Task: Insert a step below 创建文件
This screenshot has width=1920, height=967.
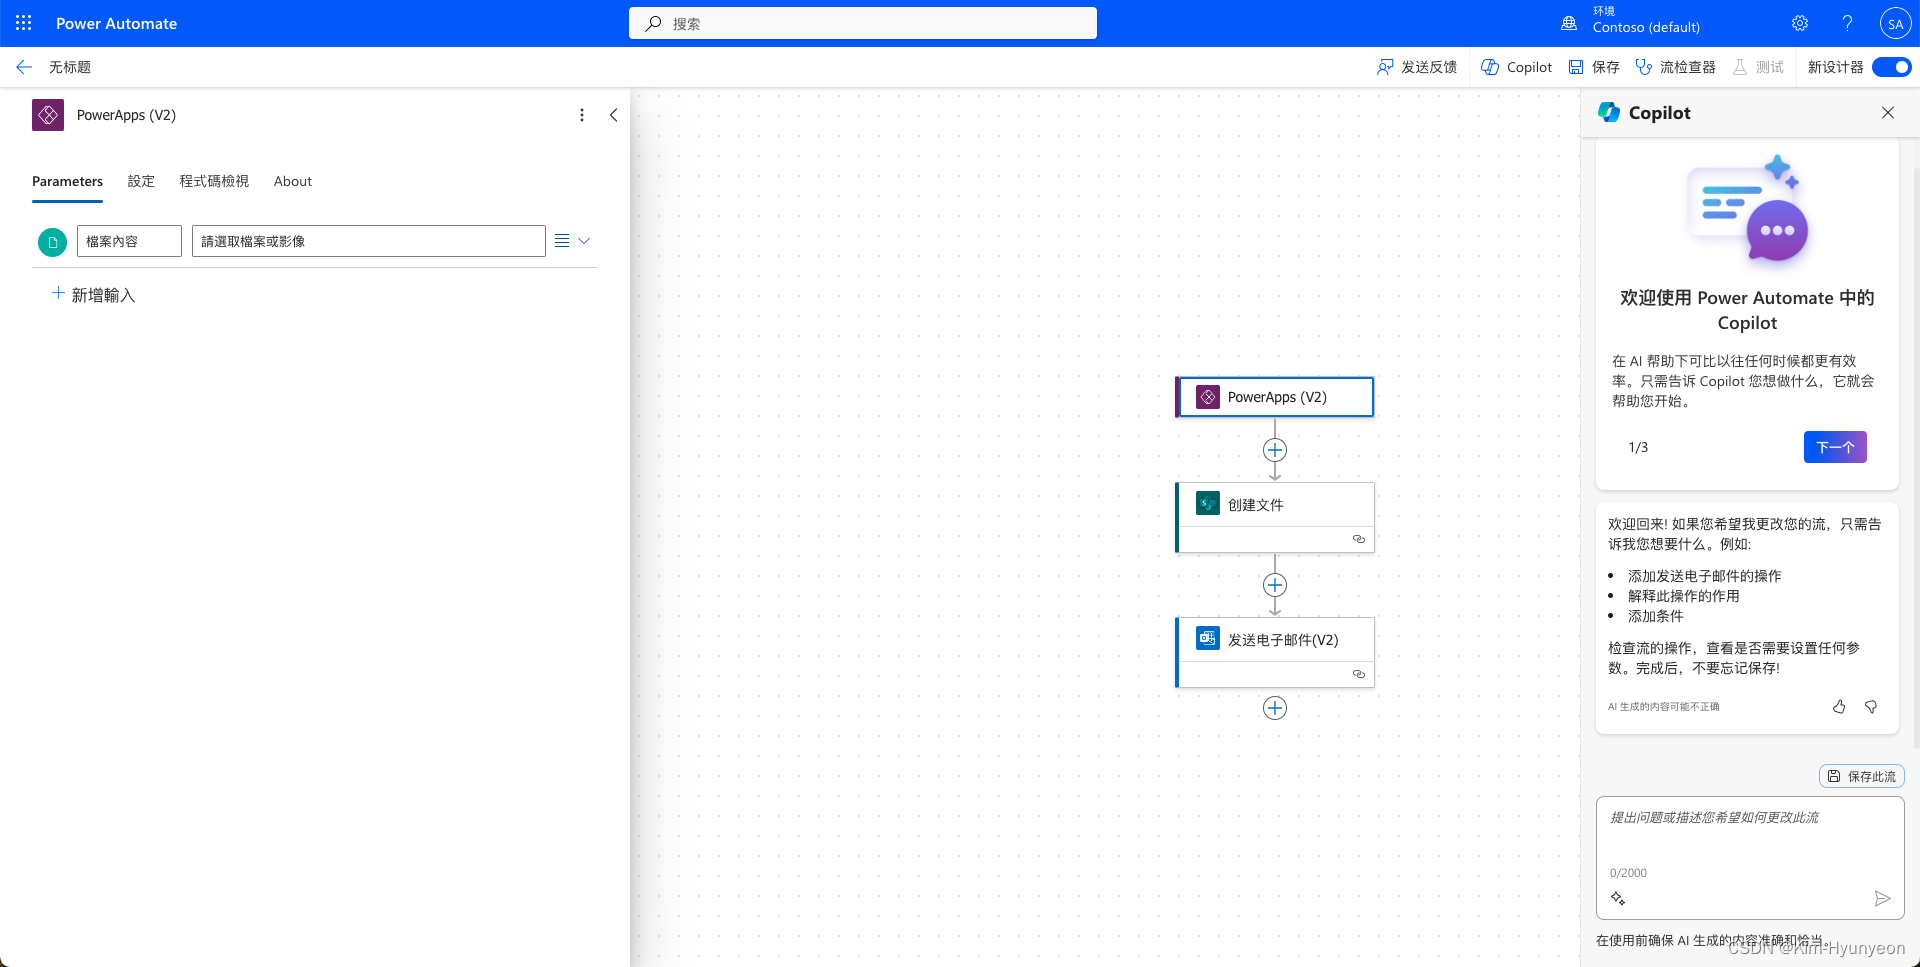Action: (1275, 585)
